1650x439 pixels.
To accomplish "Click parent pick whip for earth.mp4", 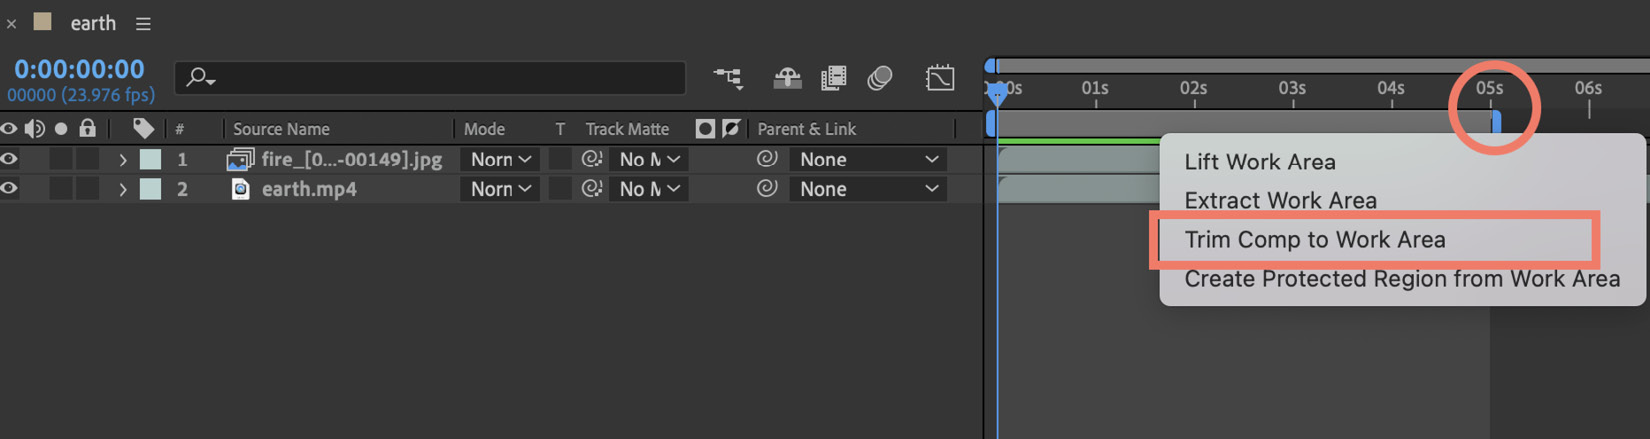I will coord(767,188).
